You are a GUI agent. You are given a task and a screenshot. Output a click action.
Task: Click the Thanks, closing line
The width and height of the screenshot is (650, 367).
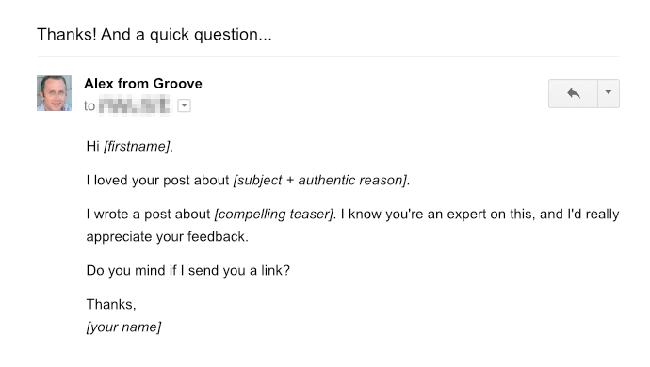click(111, 305)
